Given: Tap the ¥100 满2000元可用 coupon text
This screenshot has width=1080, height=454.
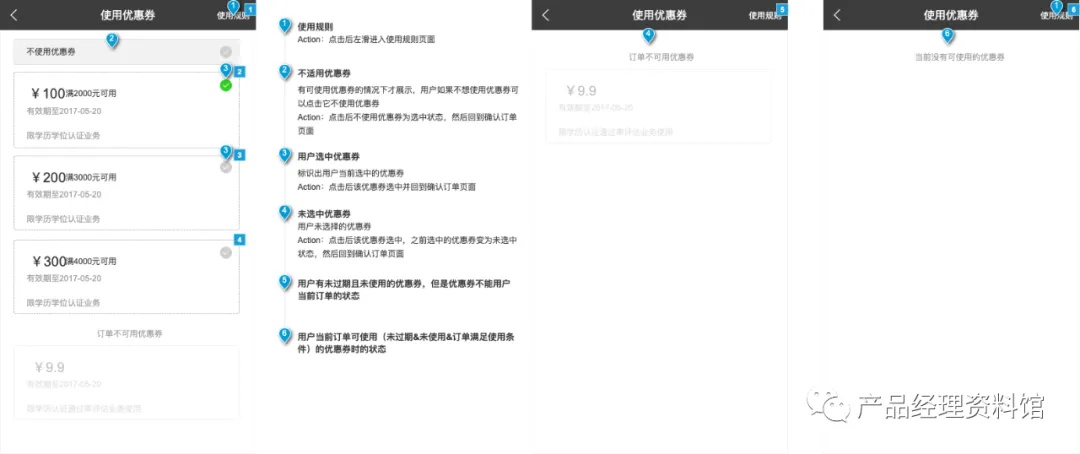Looking at the screenshot, I should (74, 94).
